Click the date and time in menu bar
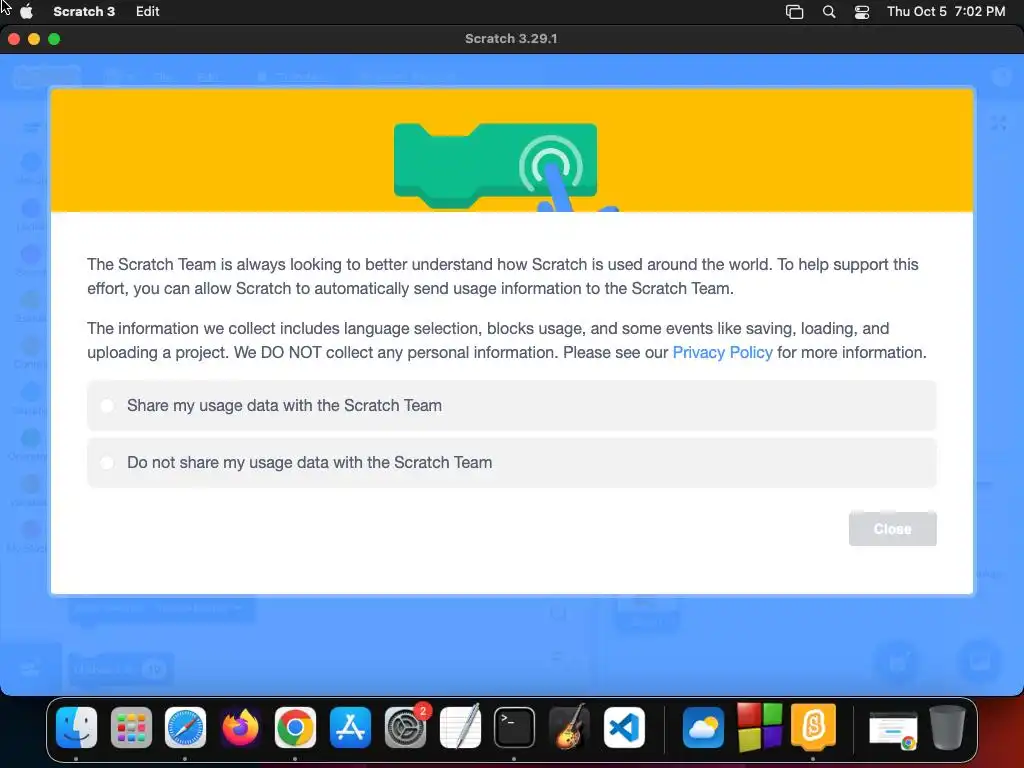The height and width of the screenshot is (768, 1024). coord(946,11)
